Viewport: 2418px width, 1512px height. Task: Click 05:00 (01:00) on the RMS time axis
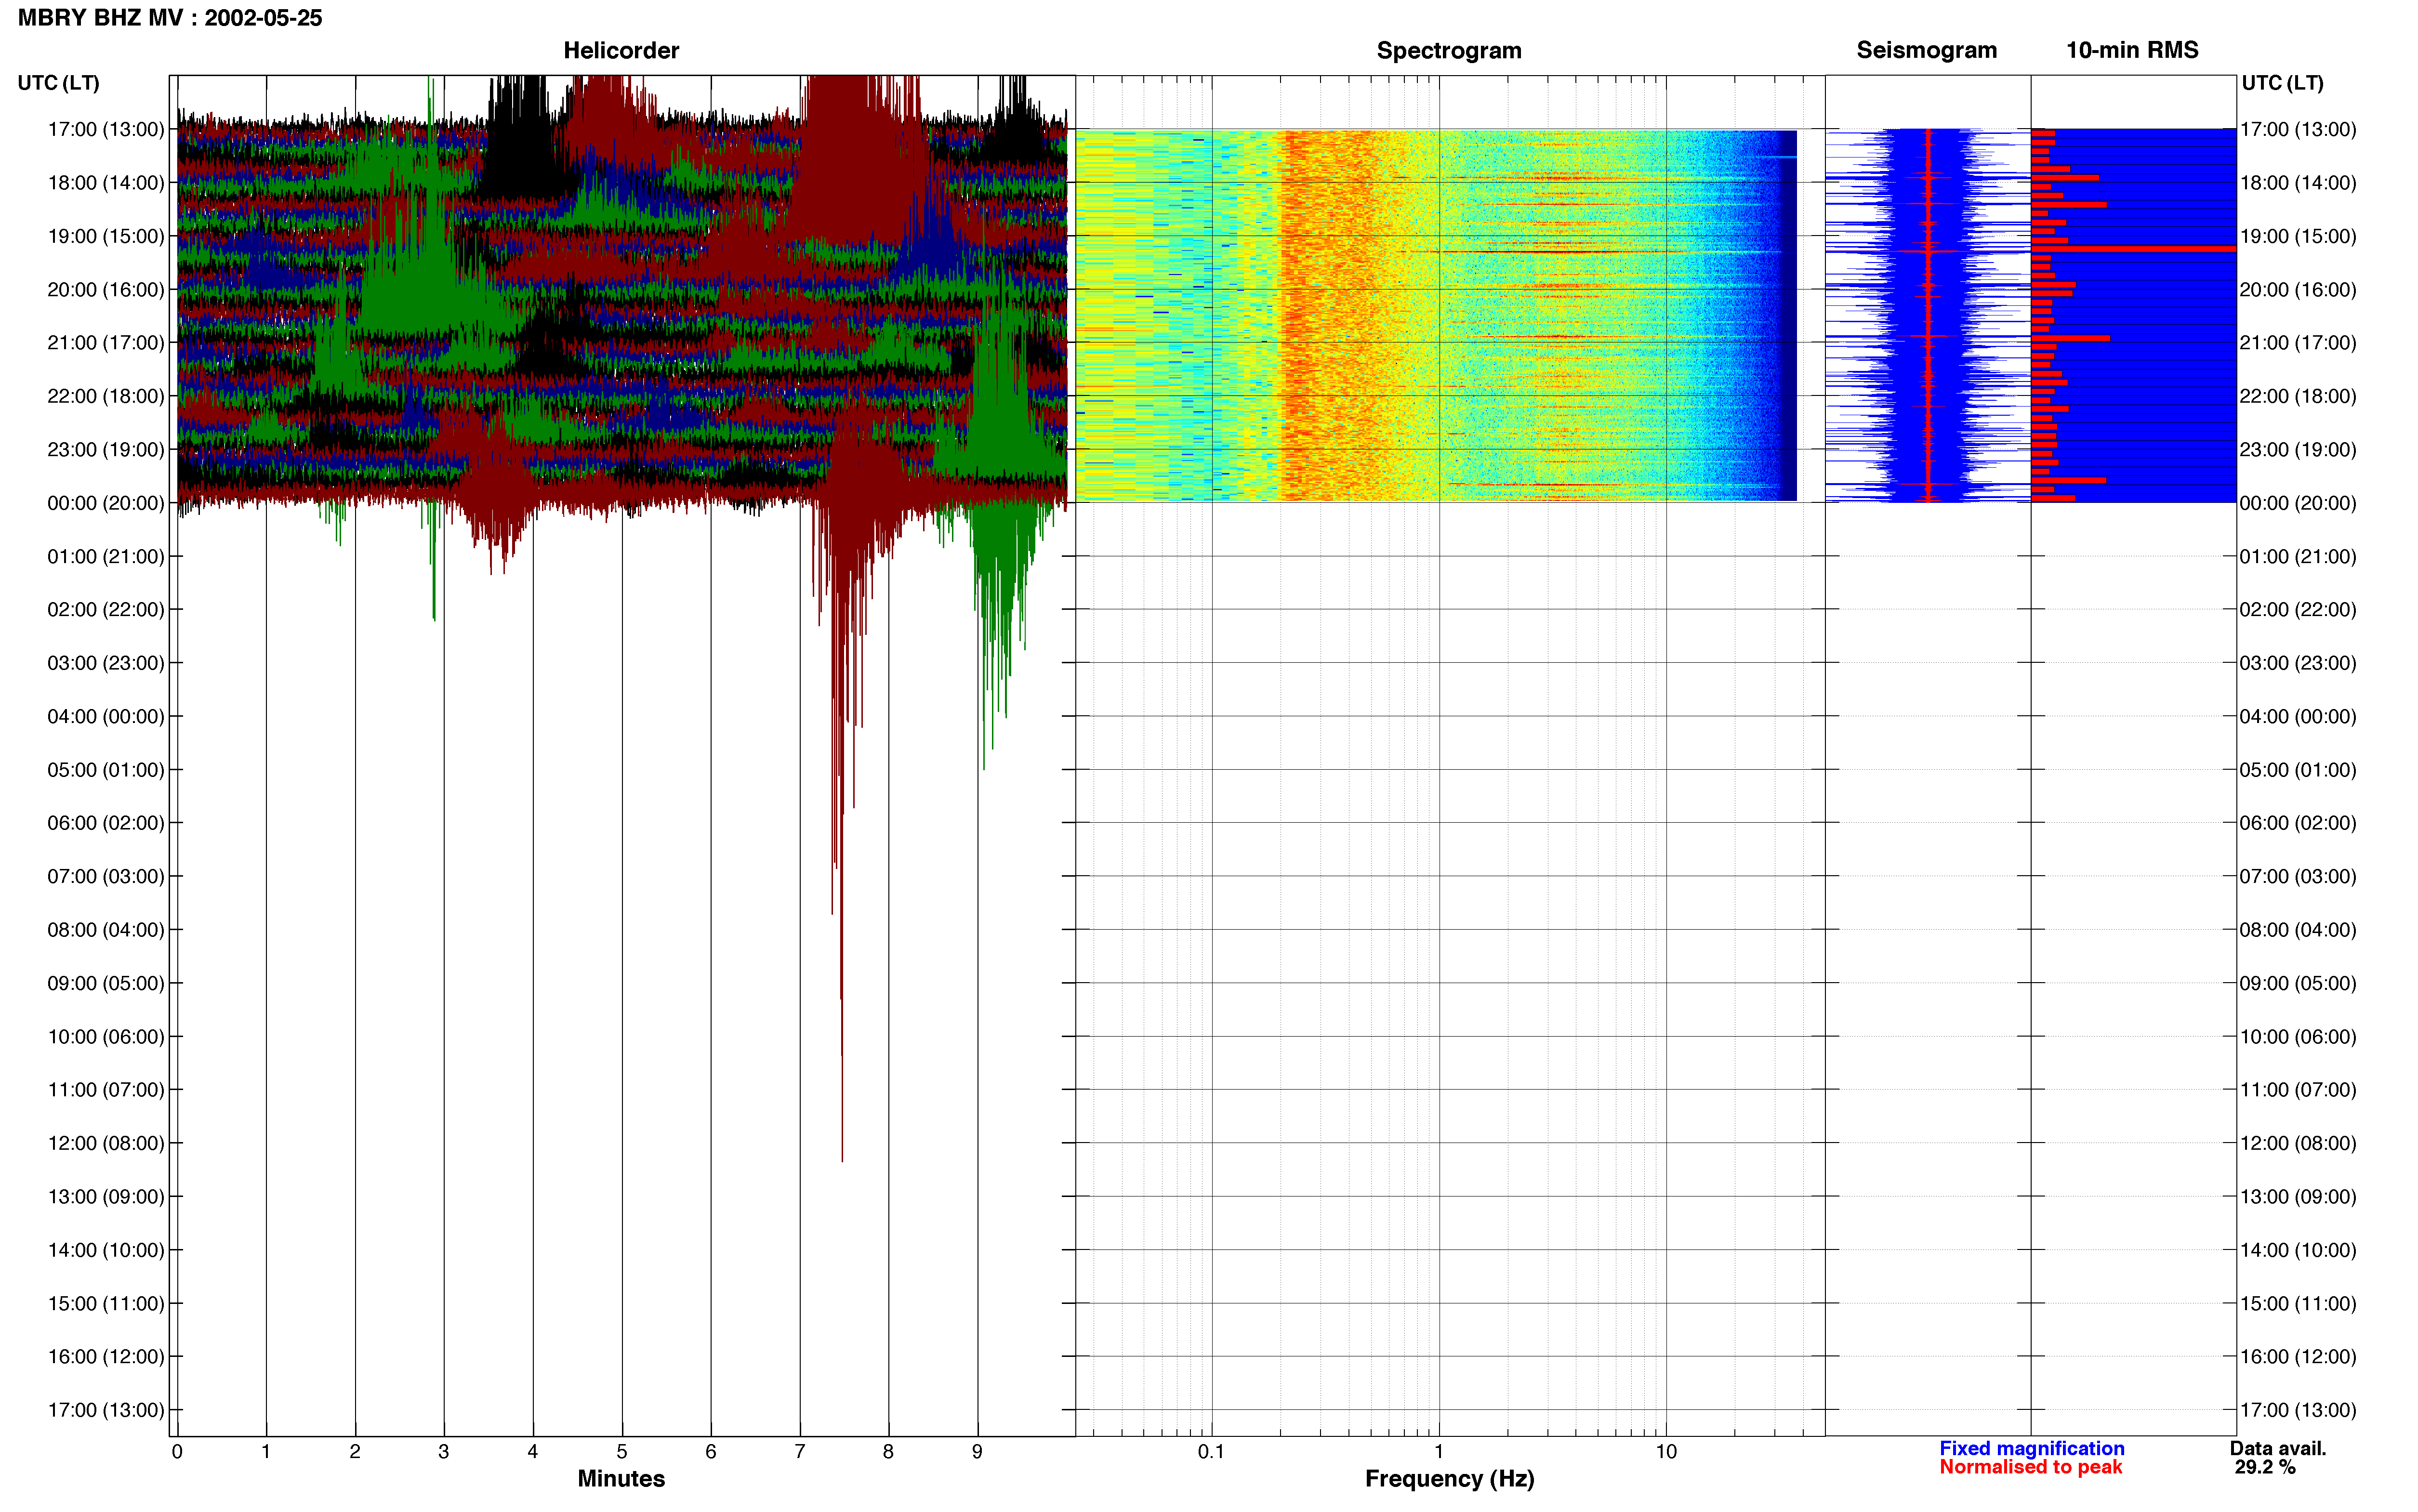[2298, 770]
